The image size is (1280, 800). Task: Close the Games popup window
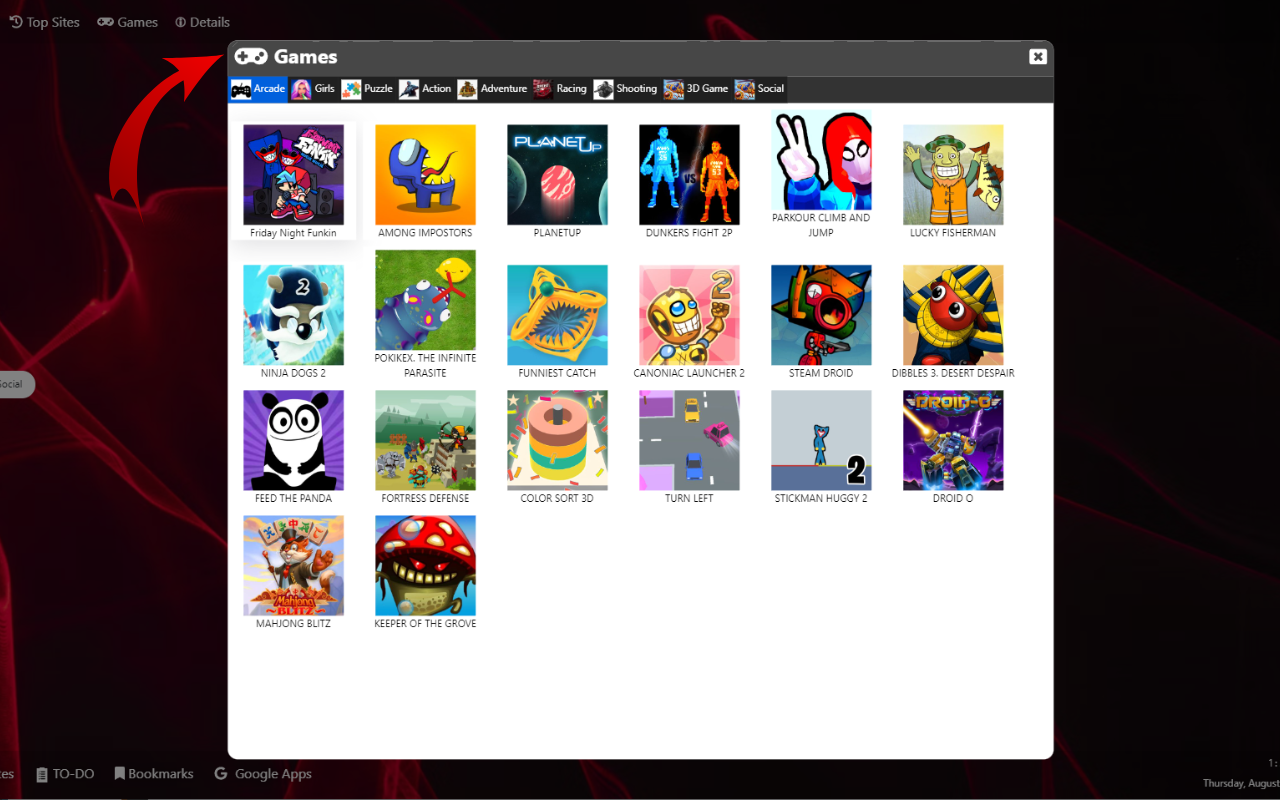1038,57
